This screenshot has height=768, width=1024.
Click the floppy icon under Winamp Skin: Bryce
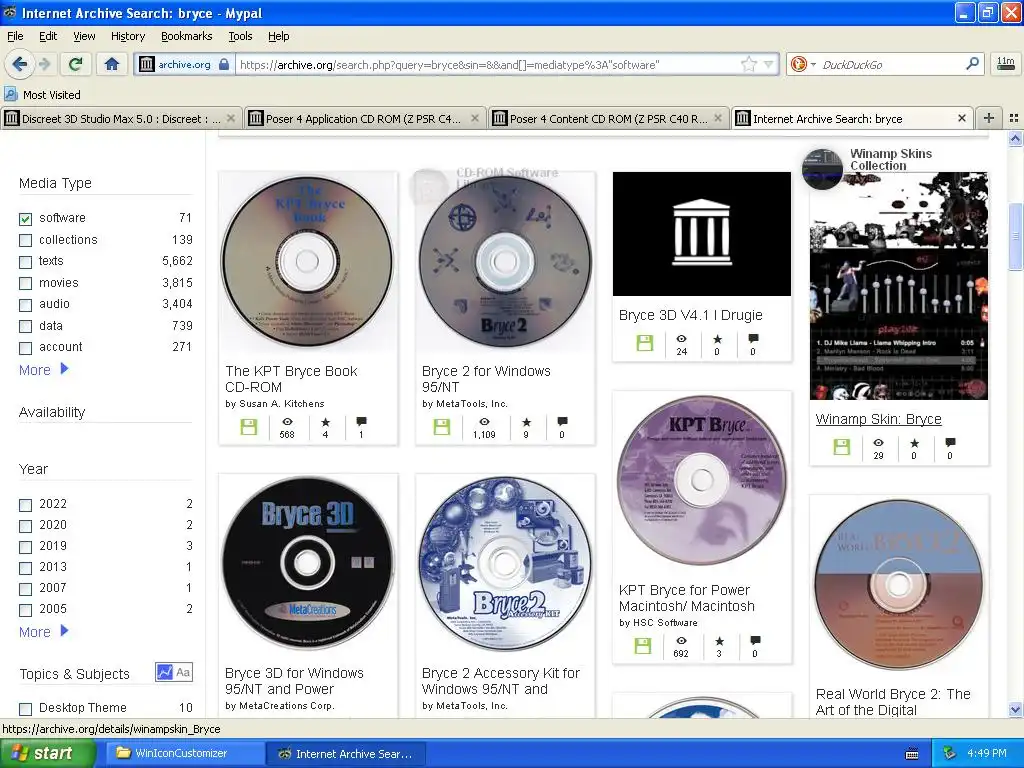coord(842,447)
